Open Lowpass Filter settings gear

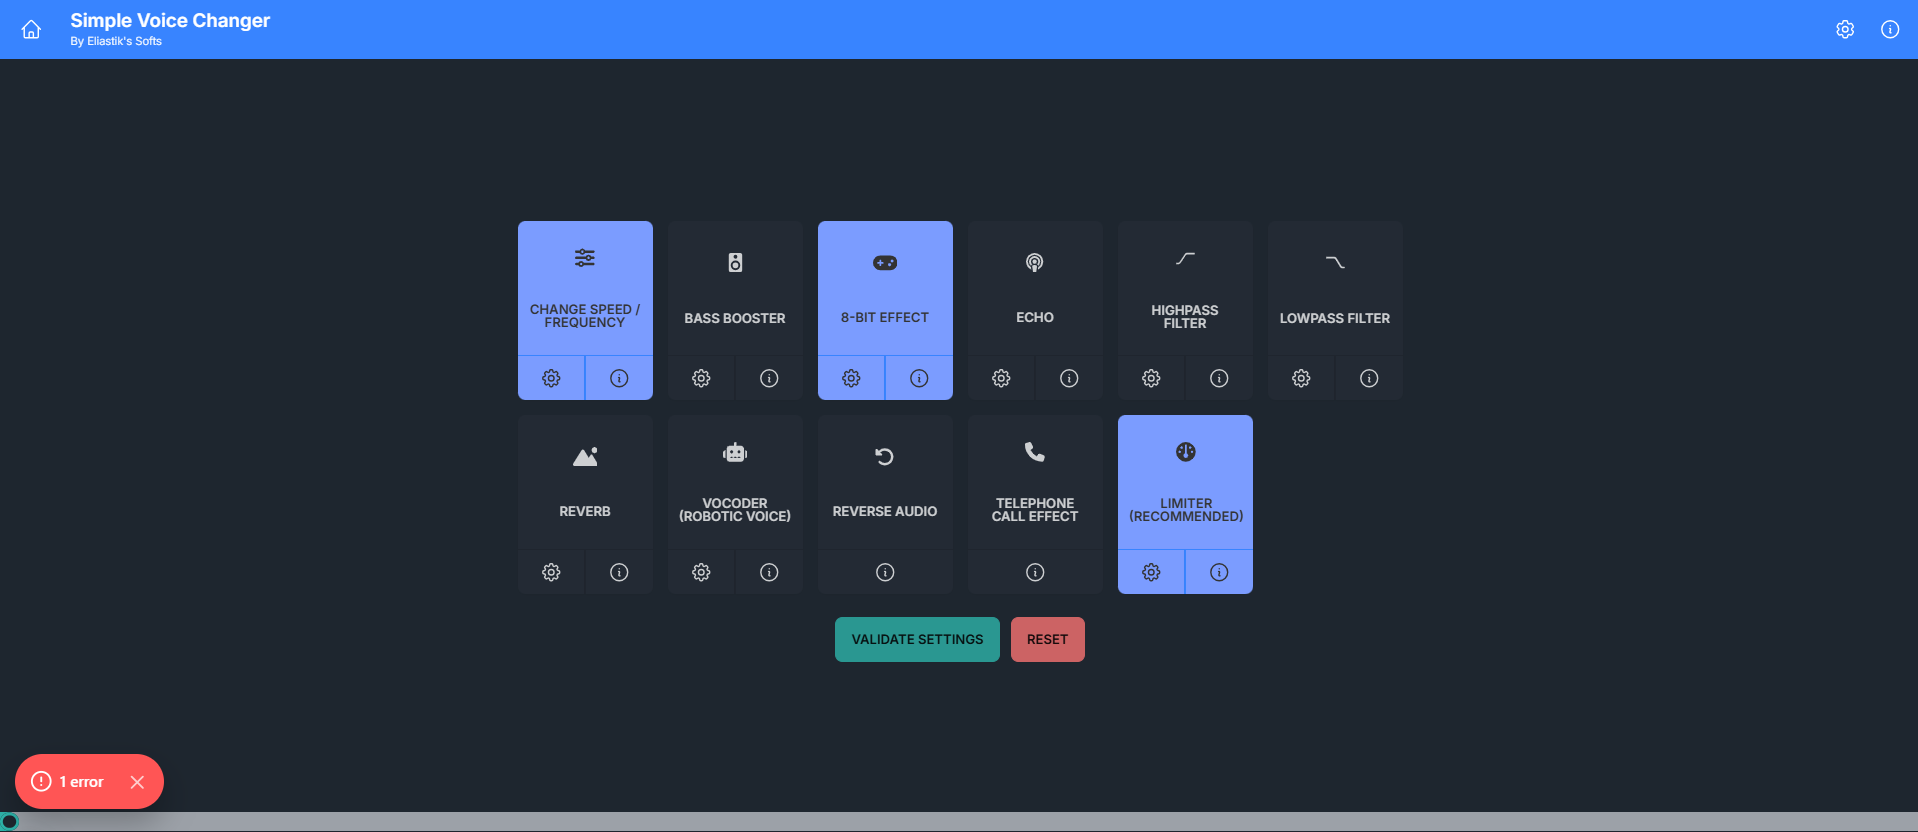(1301, 378)
